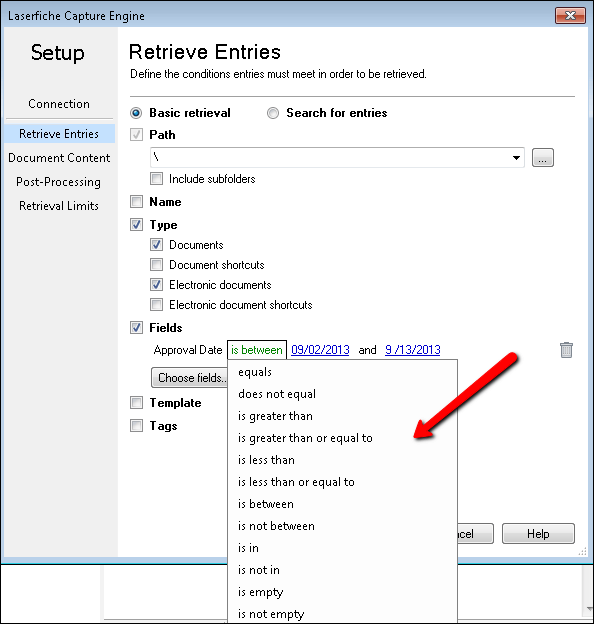The height and width of the screenshot is (624, 594).
Task: Expand the Path dropdown arrow
Action: pyautogui.click(x=516, y=158)
